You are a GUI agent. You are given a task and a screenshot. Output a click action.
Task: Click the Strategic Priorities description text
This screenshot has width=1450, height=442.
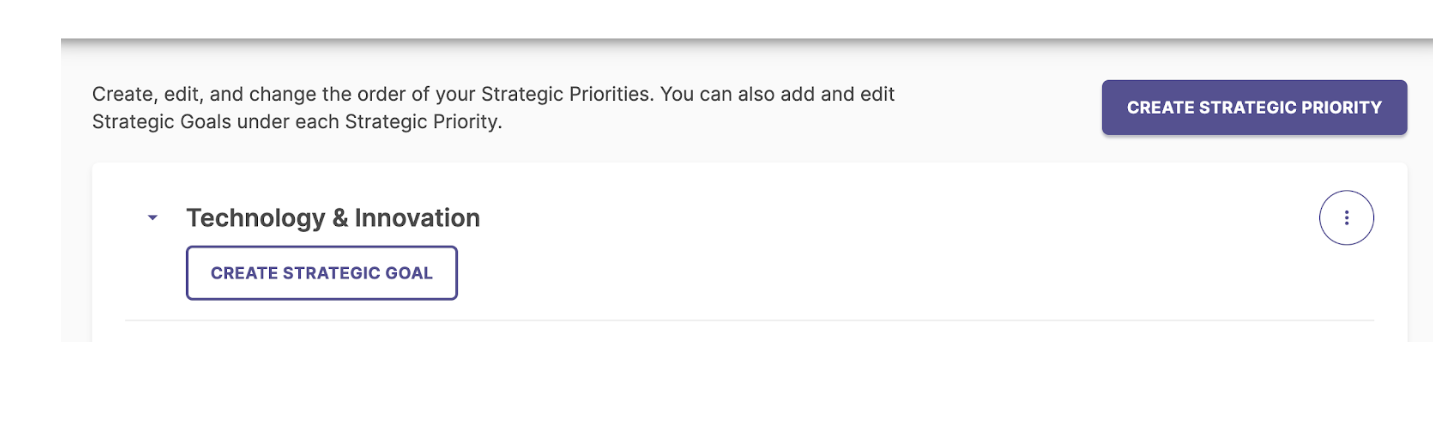coord(494,109)
